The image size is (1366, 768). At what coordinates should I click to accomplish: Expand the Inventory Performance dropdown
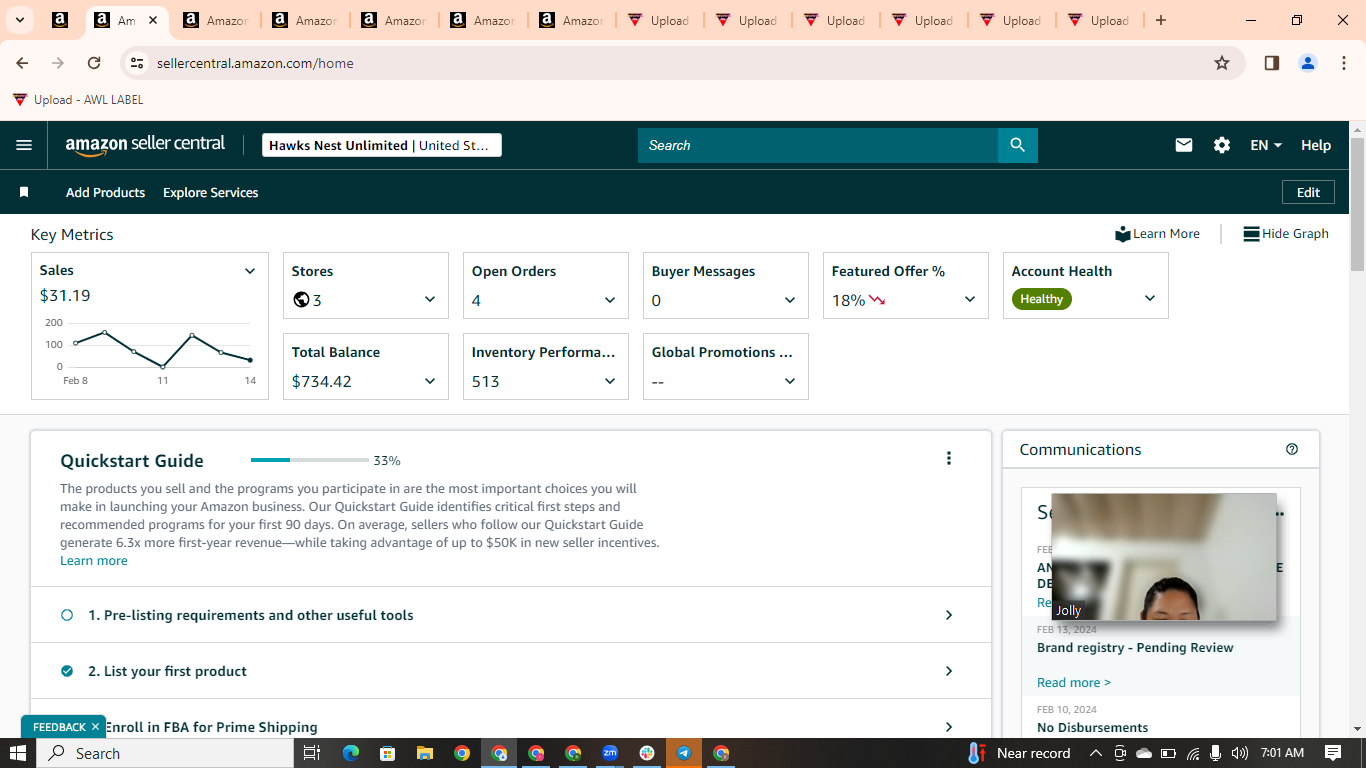(x=610, y=381)
